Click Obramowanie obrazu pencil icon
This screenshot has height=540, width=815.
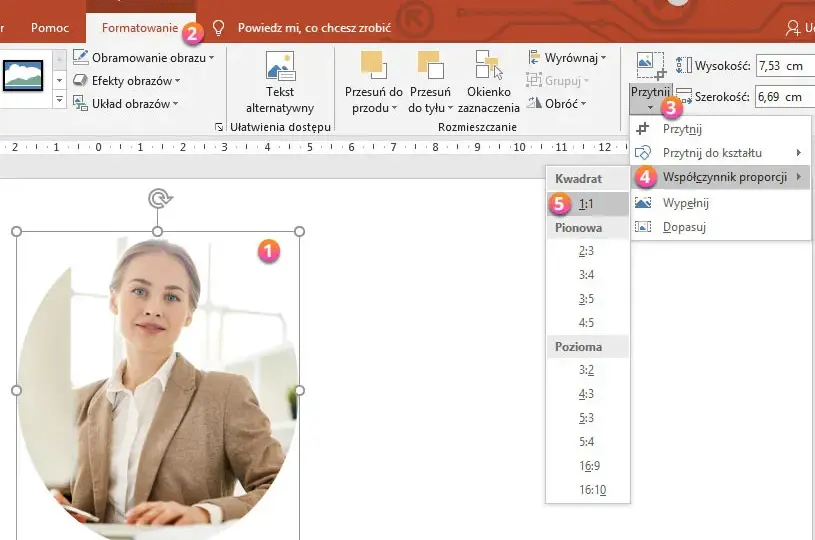80,57
